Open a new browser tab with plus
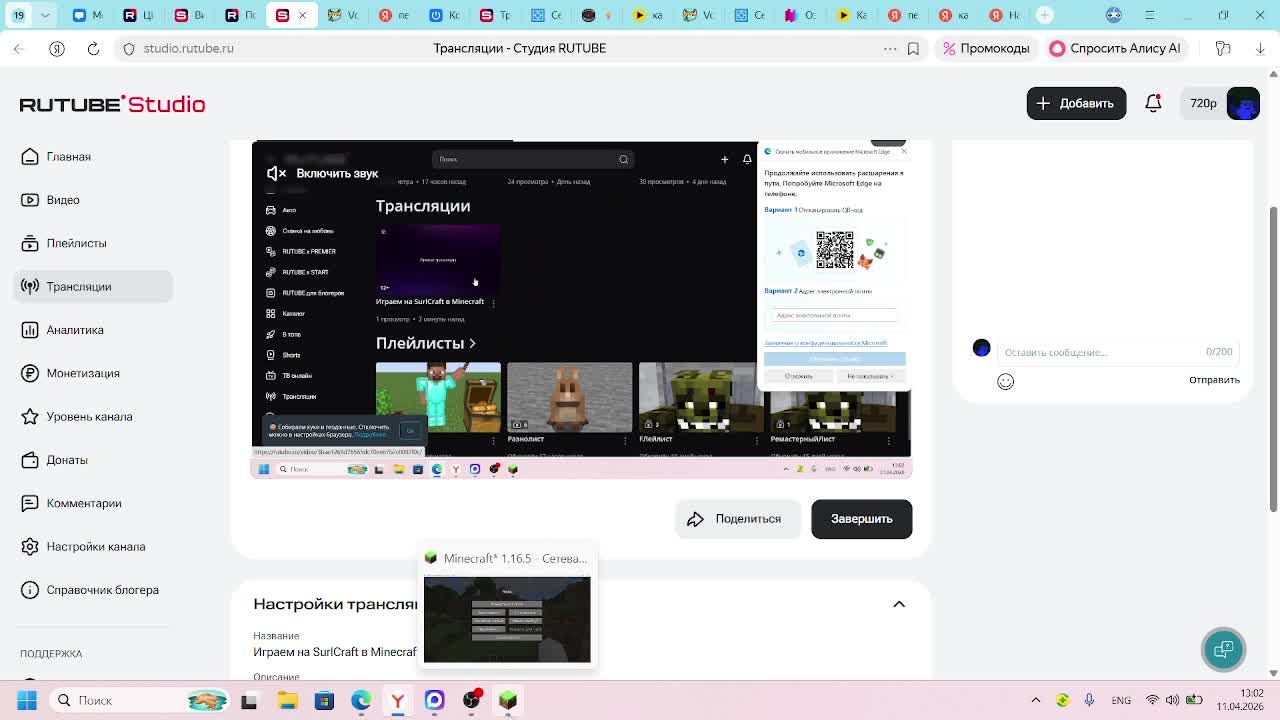Image resolution: width=1280 pixels, height=720 pixels. [1044, 15]
